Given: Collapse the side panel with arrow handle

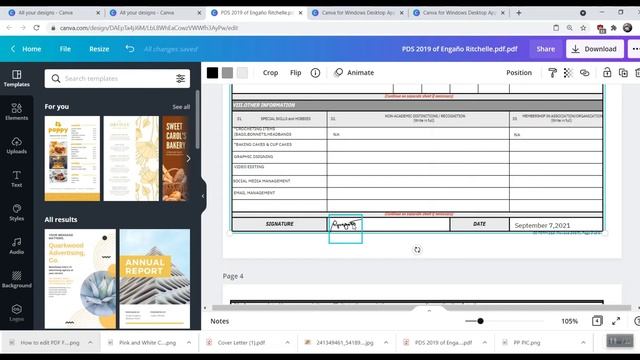Looking at the screenshot, I should (x=203, y=196).
